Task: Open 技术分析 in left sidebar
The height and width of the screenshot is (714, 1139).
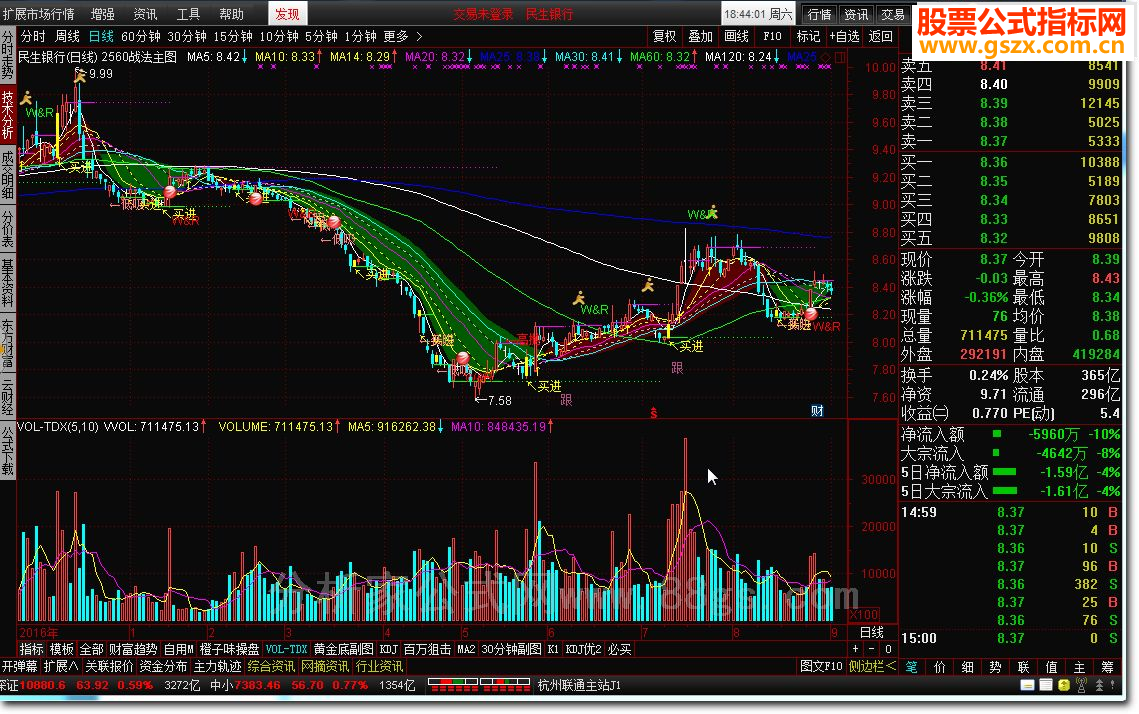Action: click(7, 115)
